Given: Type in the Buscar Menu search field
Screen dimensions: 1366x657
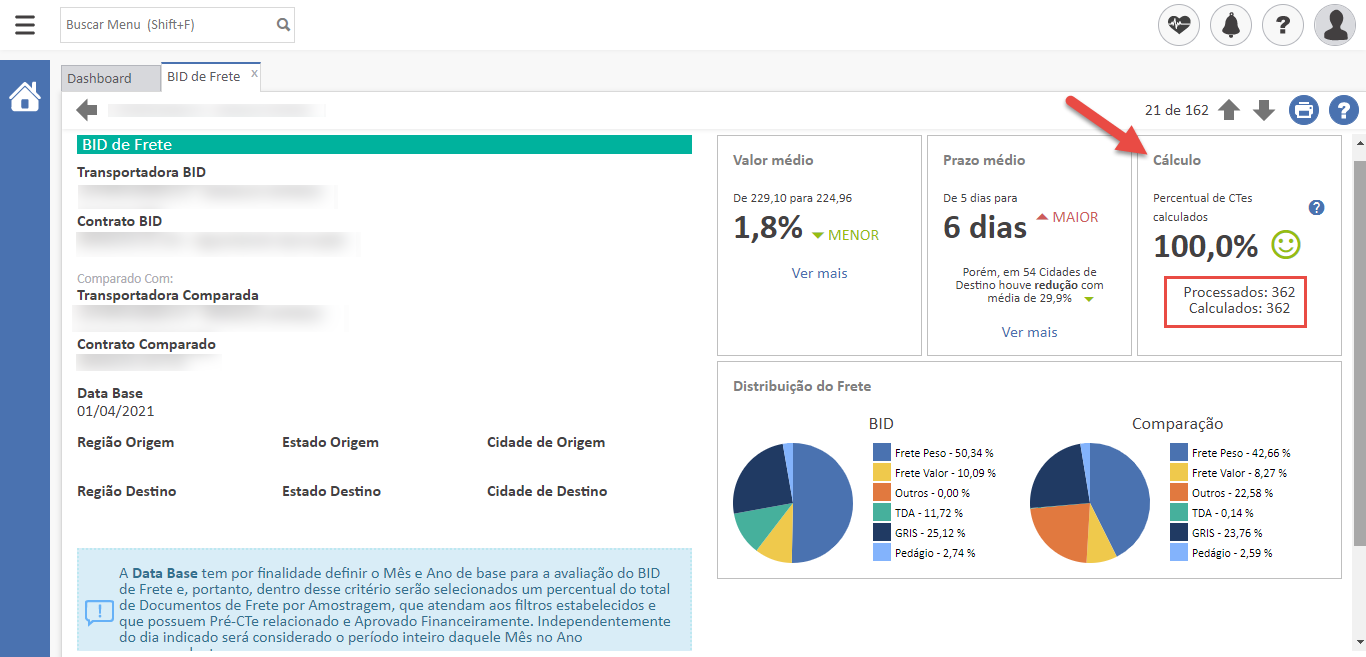Looking at the screenshot, I should 165,25.
